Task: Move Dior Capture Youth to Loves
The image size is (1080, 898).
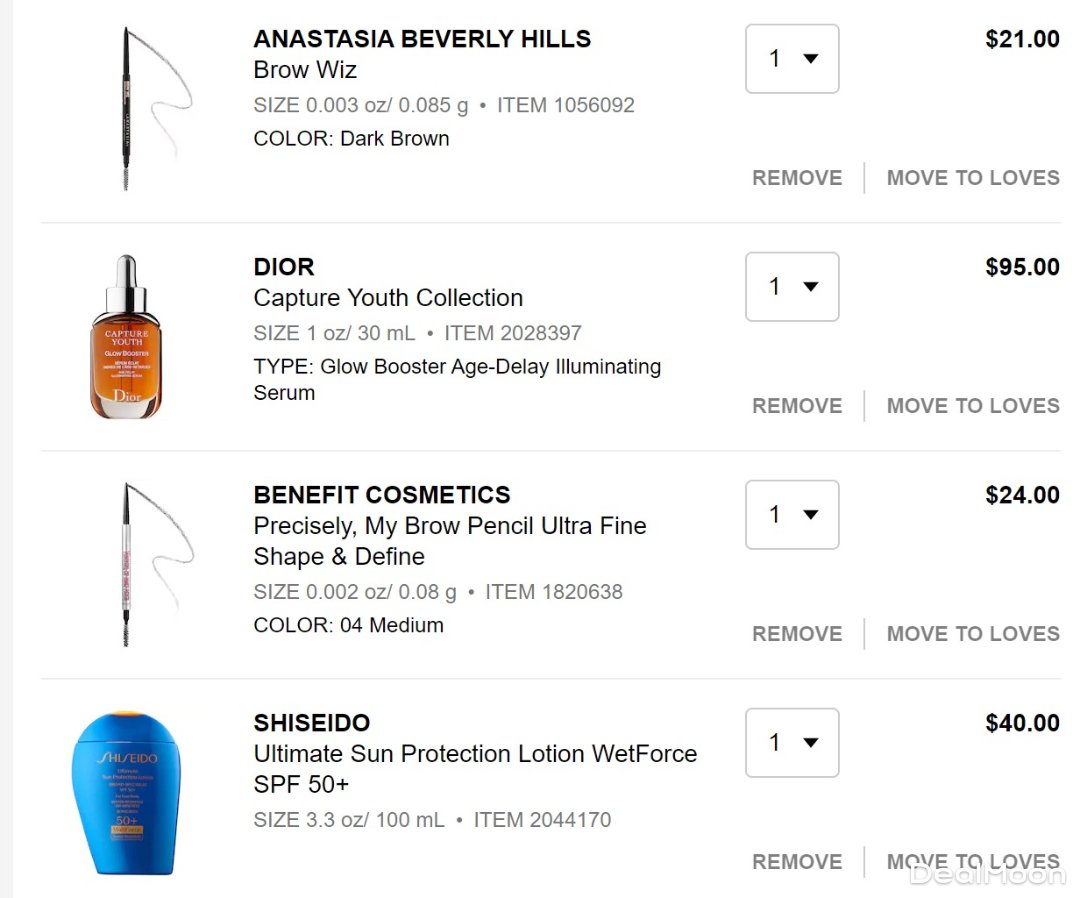Action: pyautogui.click(x=973, y=406)
